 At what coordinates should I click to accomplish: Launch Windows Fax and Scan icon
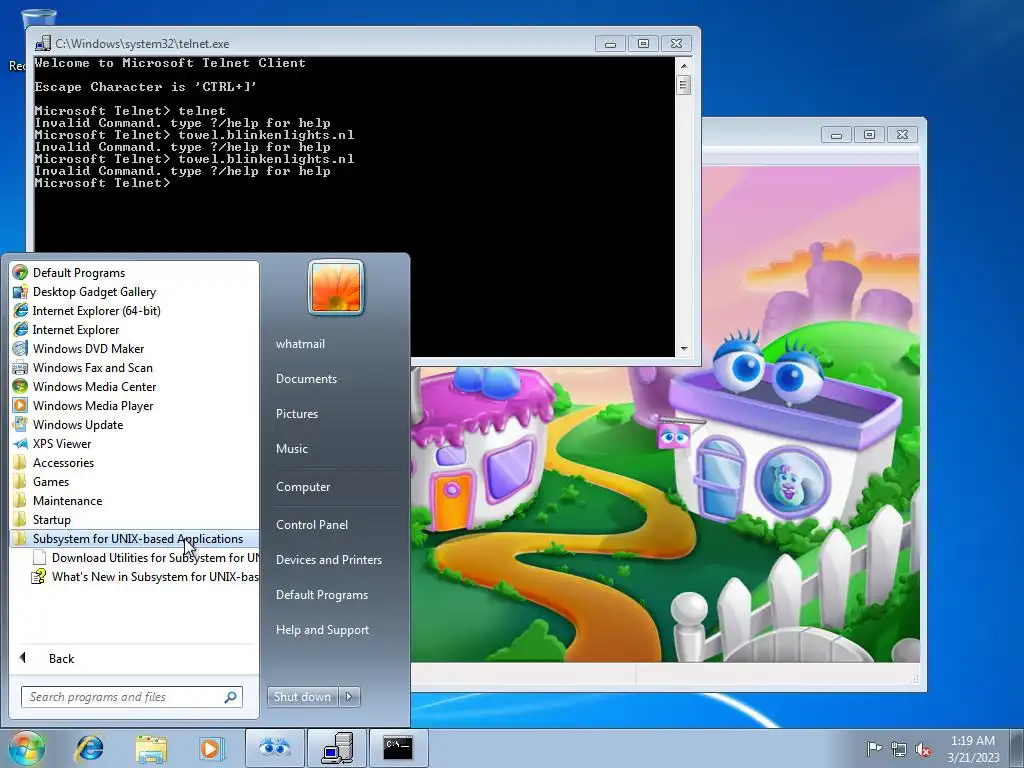tap(20, 368)
